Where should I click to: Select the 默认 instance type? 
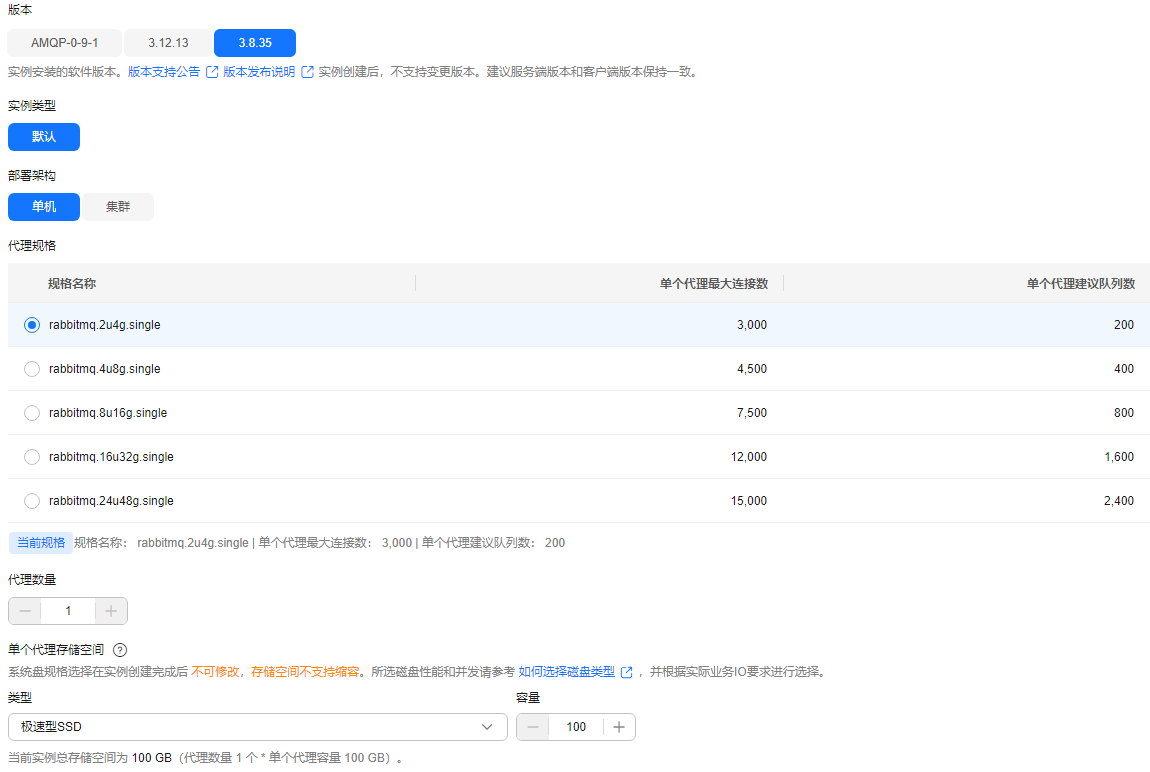[44, 137]
